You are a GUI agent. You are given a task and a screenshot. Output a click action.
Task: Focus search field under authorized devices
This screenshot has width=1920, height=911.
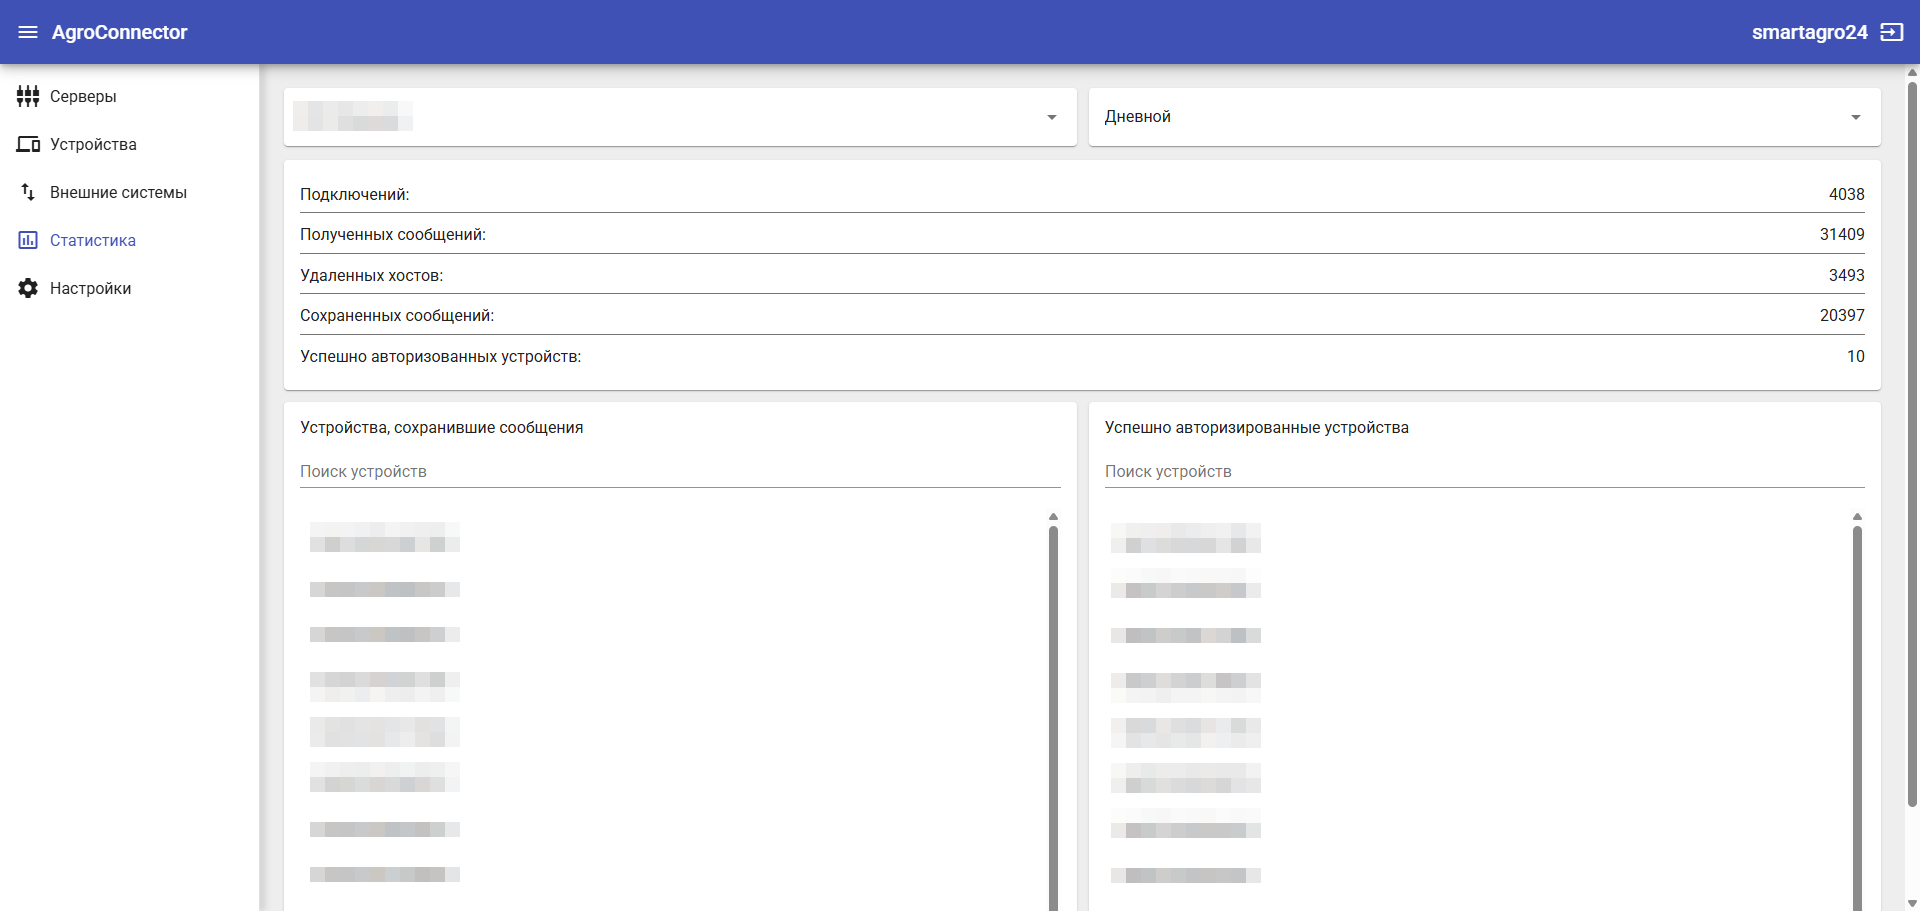click(x=1484, y=471)
